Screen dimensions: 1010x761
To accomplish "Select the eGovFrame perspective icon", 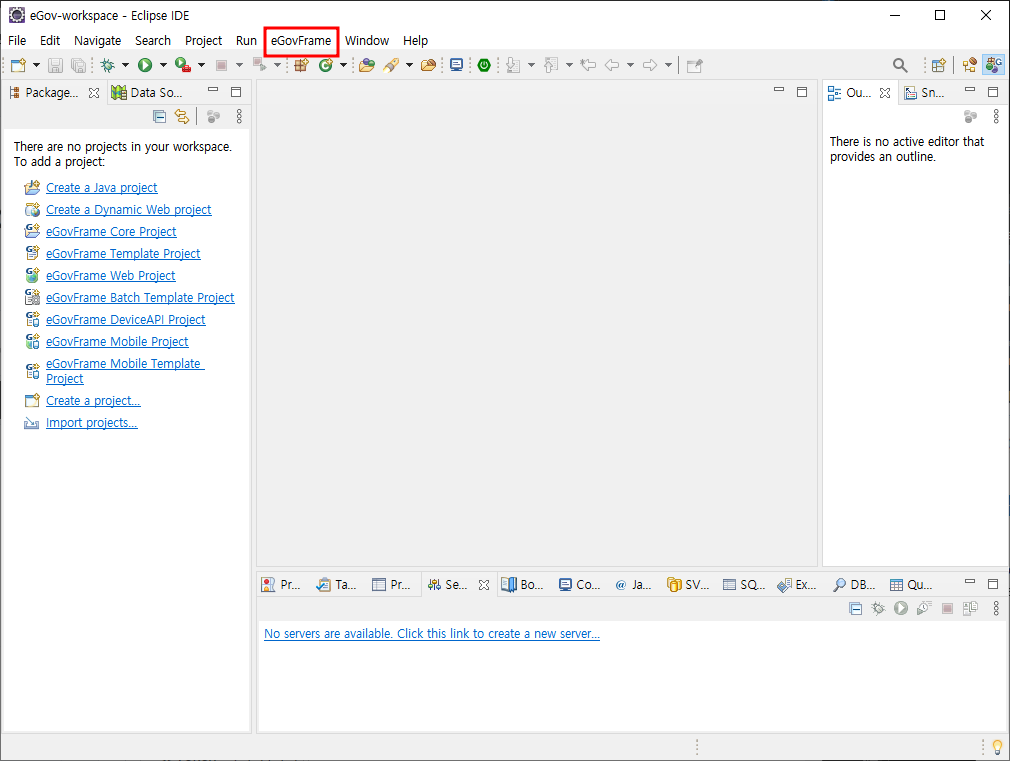I will click(994, 65).
